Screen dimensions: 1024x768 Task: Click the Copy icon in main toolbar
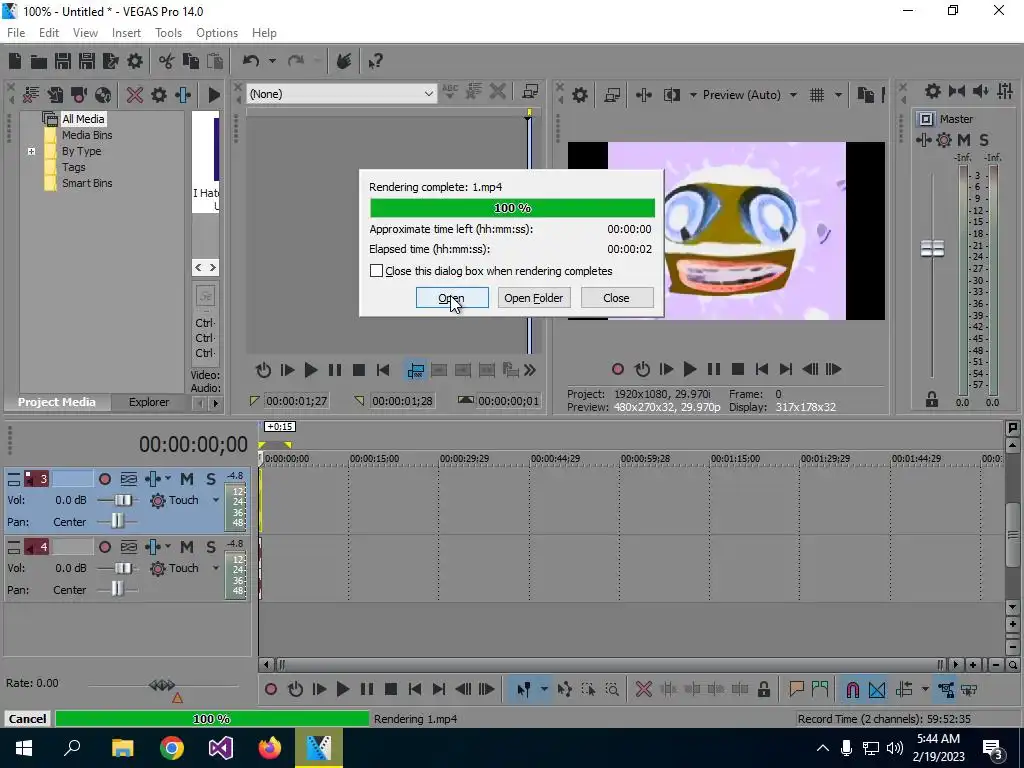pos(191,61)
